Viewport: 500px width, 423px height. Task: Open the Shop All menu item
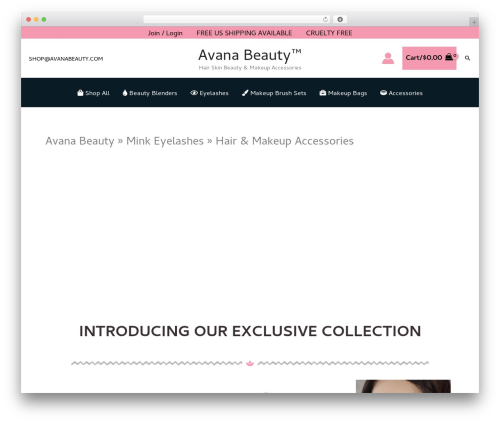coord(93,93)
